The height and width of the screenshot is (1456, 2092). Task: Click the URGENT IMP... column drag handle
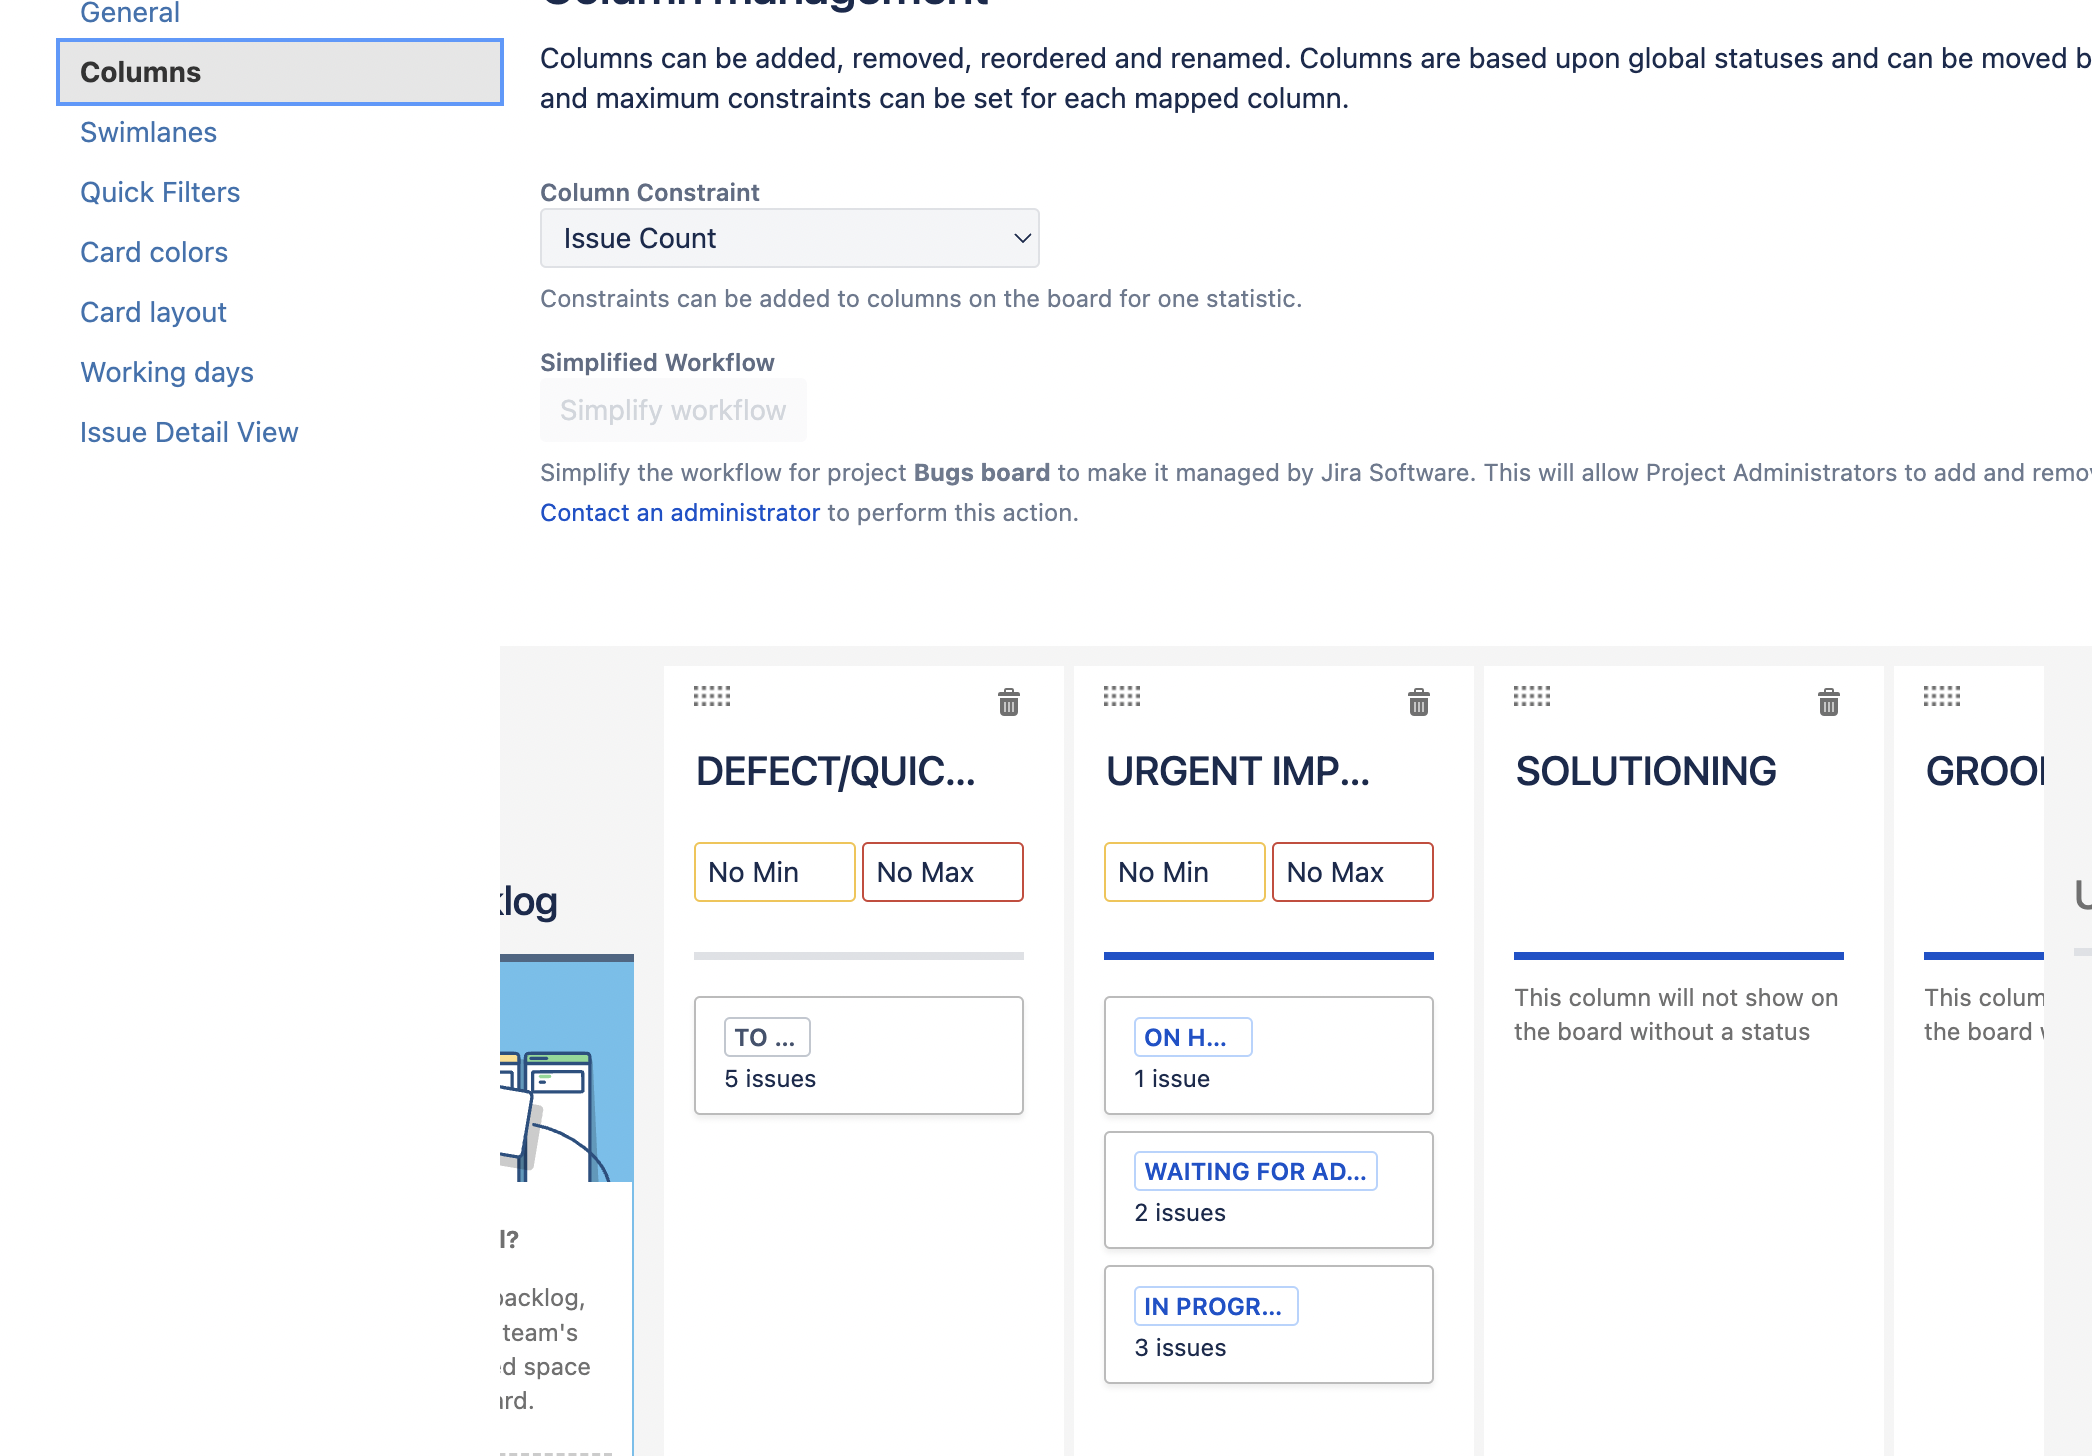(1122, 696)
